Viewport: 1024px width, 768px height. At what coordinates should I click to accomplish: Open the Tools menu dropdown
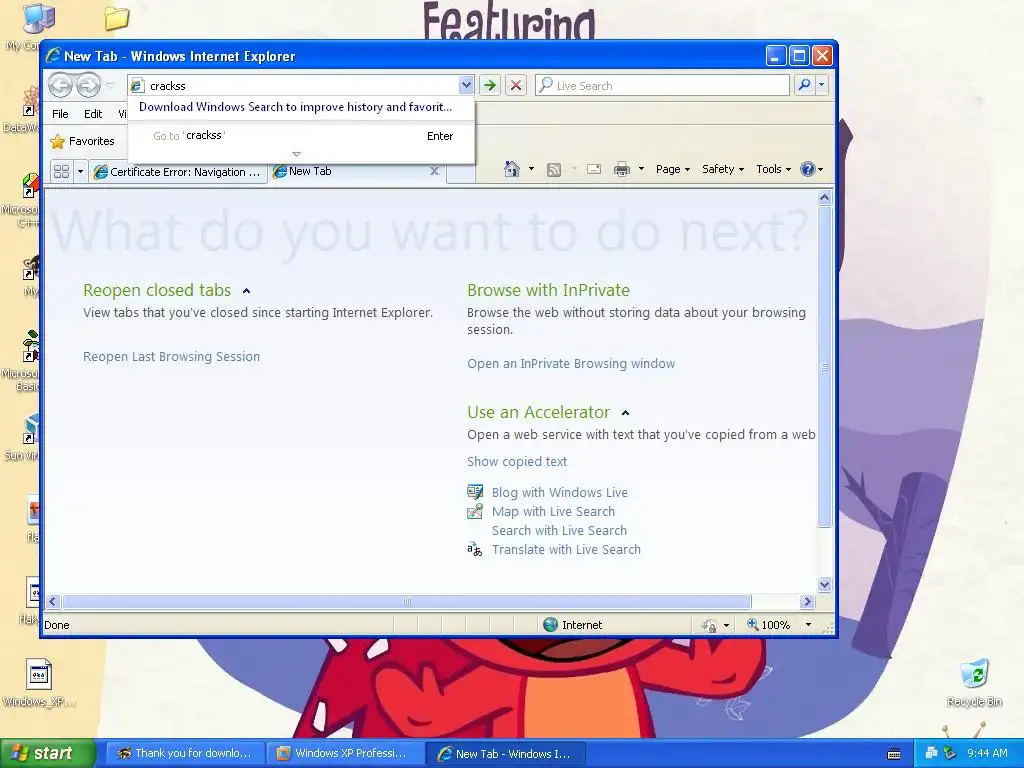[x=774, y=169]
